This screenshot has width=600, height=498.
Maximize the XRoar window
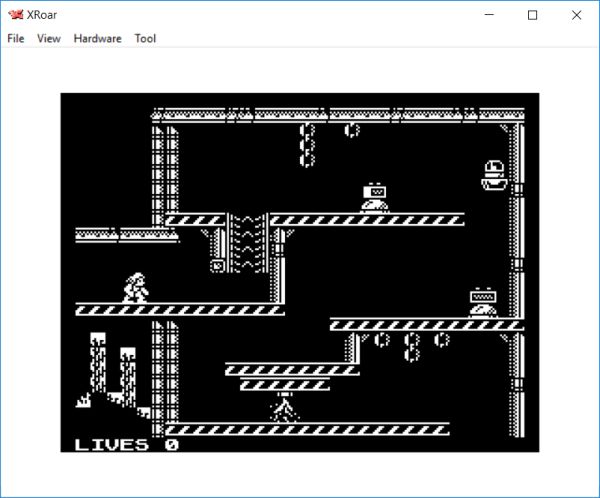(x=532, y=15)
